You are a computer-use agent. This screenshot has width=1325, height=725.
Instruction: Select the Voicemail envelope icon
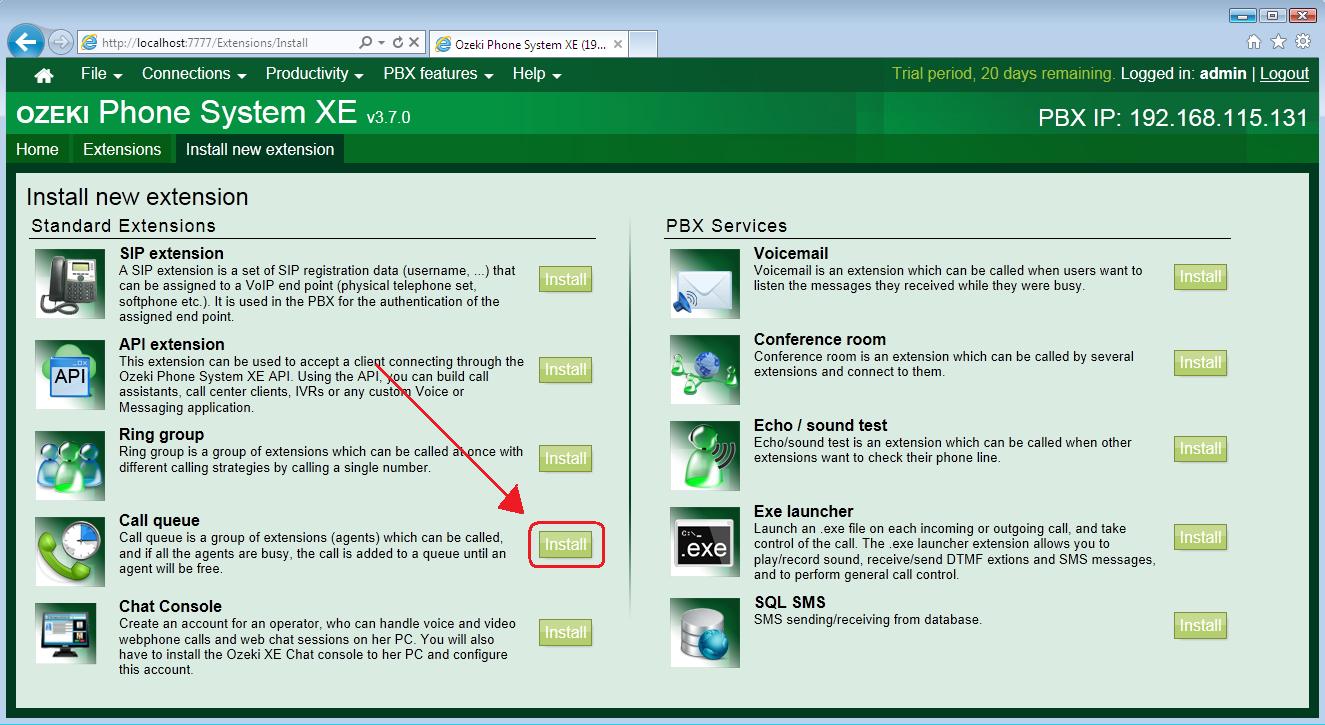coord(703,284)
